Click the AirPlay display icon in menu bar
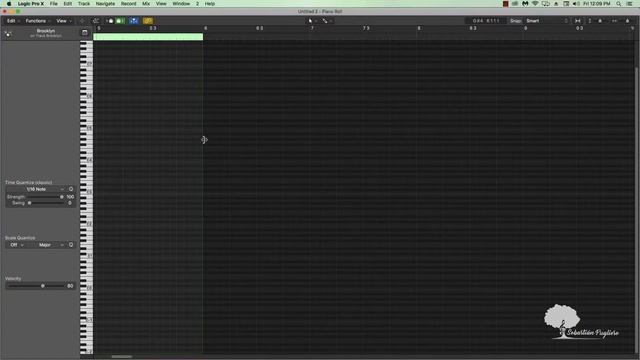Image resolution: width=640 pixels, height=360 pixels. point(545,4)
